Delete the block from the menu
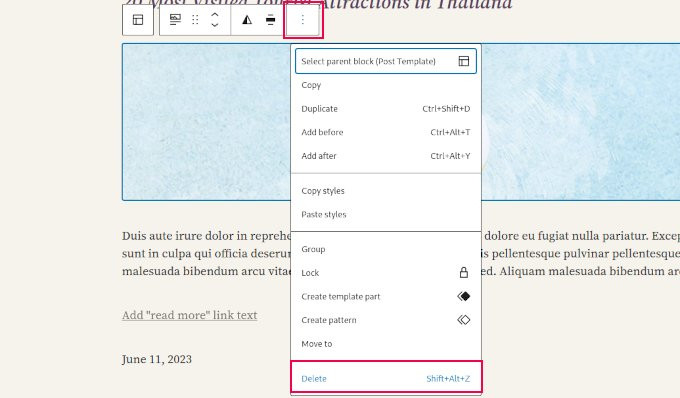This screenshot has width=680, height=398. click(x=386, y=378)
